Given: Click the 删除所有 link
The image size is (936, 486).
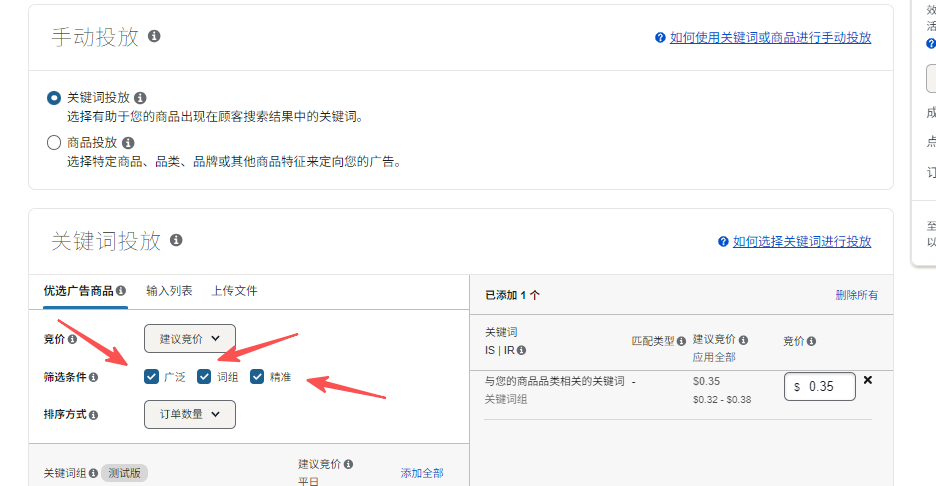Looking at the screenshot, I should coord(856,295).
